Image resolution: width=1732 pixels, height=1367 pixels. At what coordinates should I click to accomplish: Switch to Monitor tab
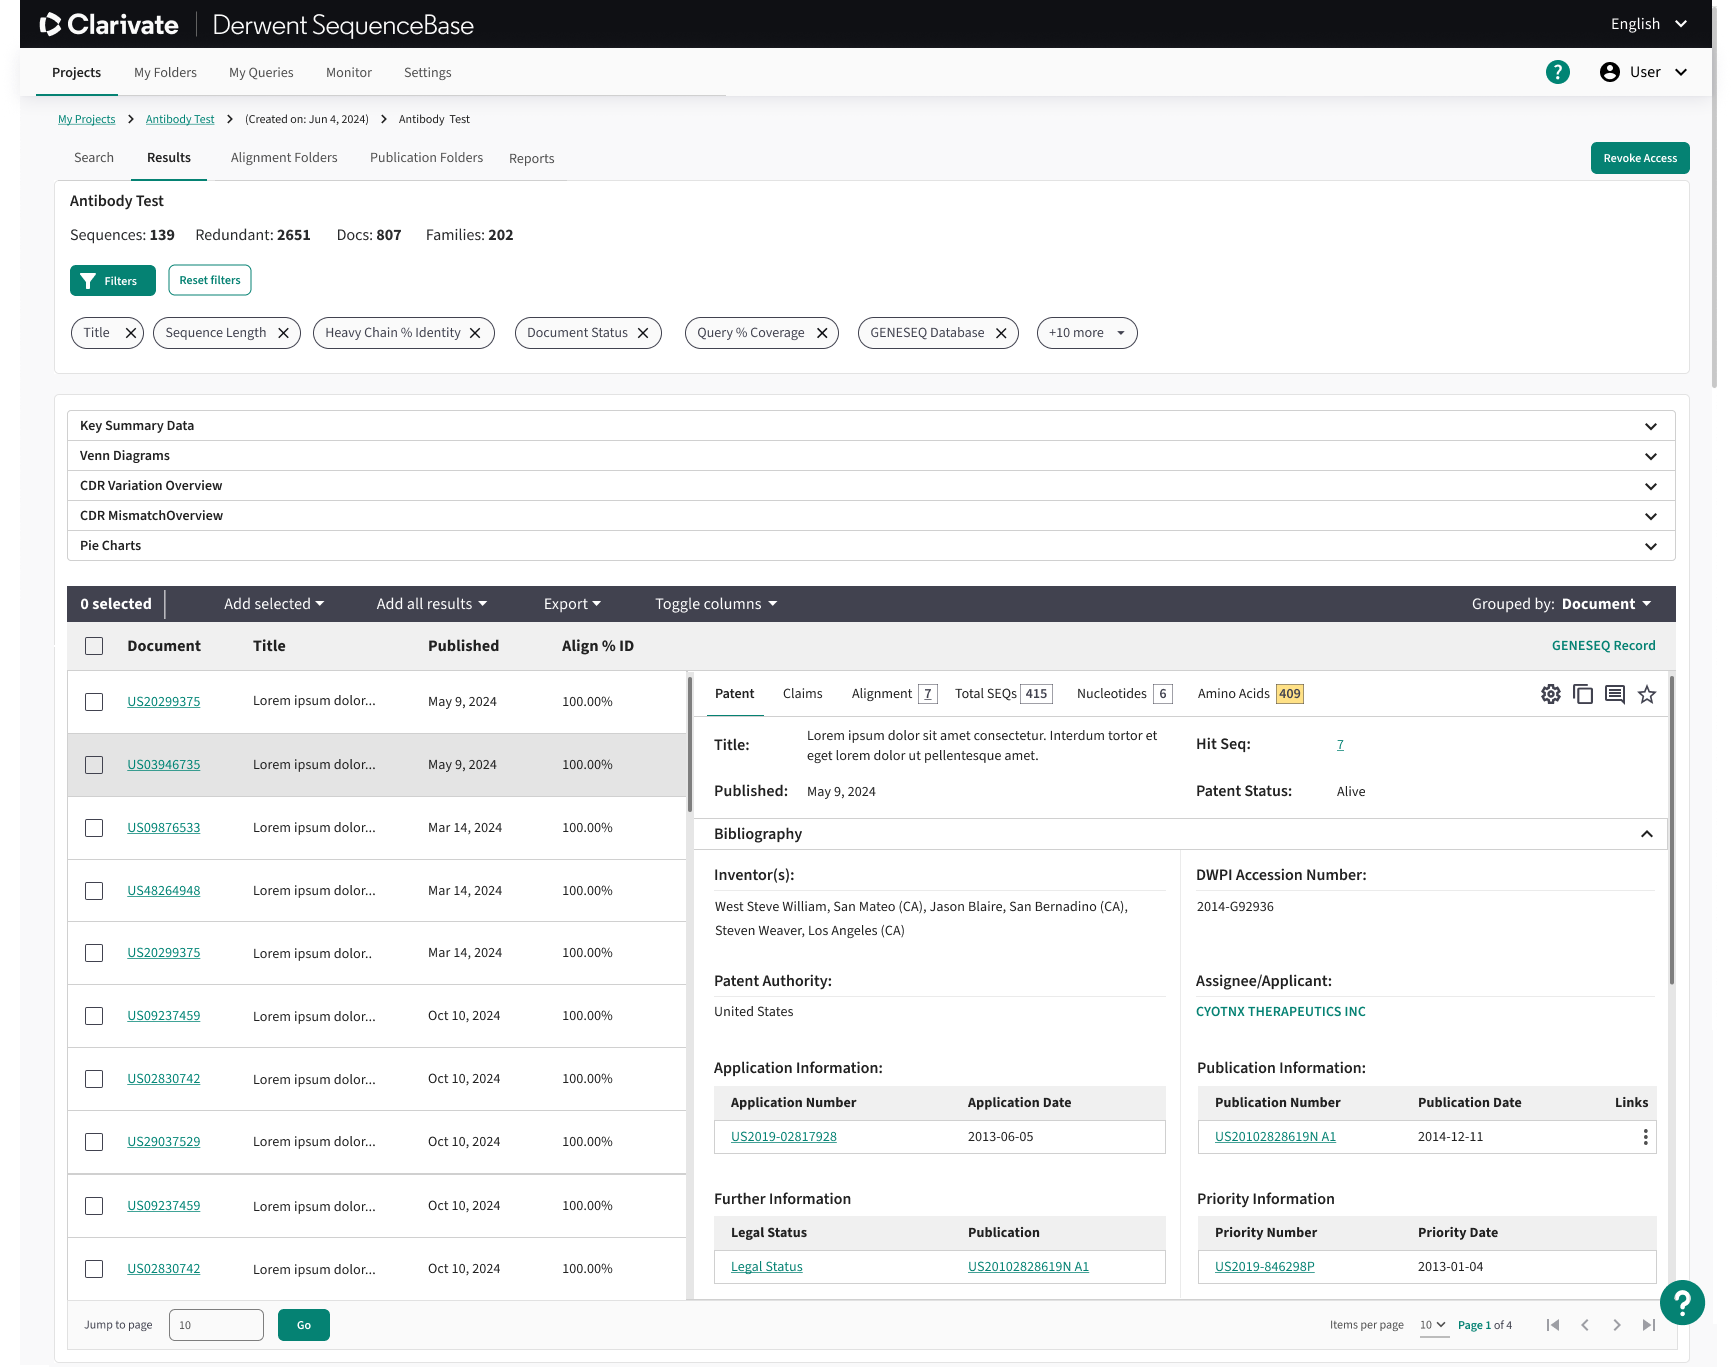(349, 73)
